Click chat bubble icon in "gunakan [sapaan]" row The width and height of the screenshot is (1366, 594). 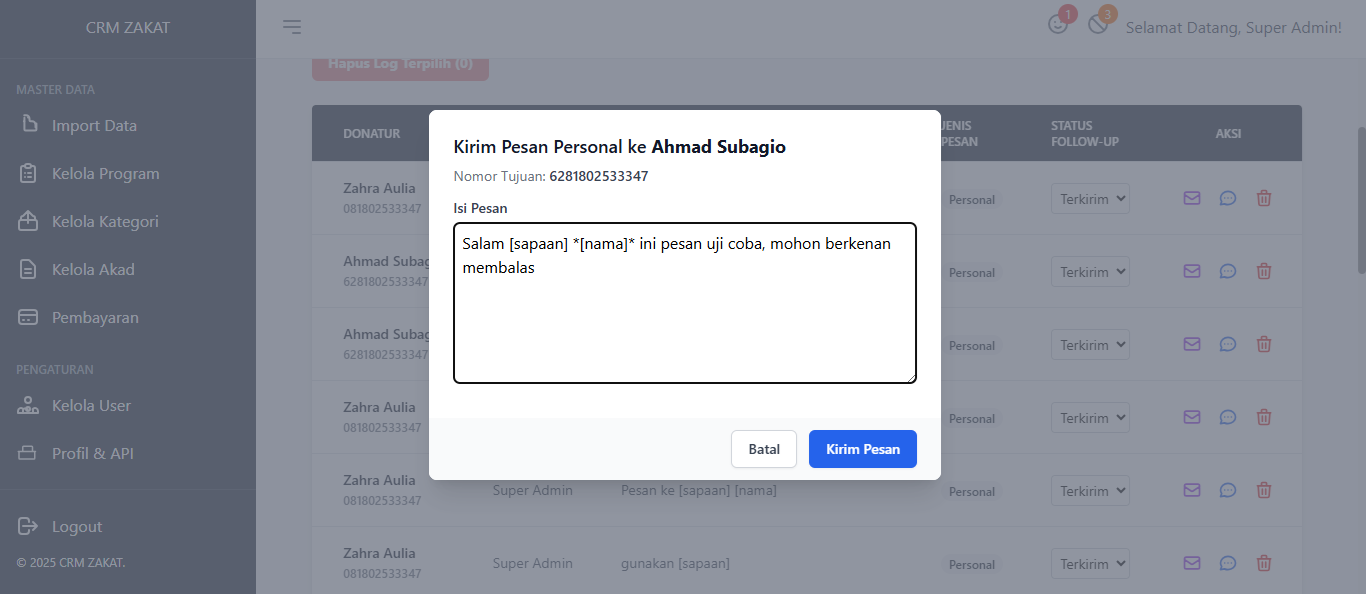tap(1228, 563)
